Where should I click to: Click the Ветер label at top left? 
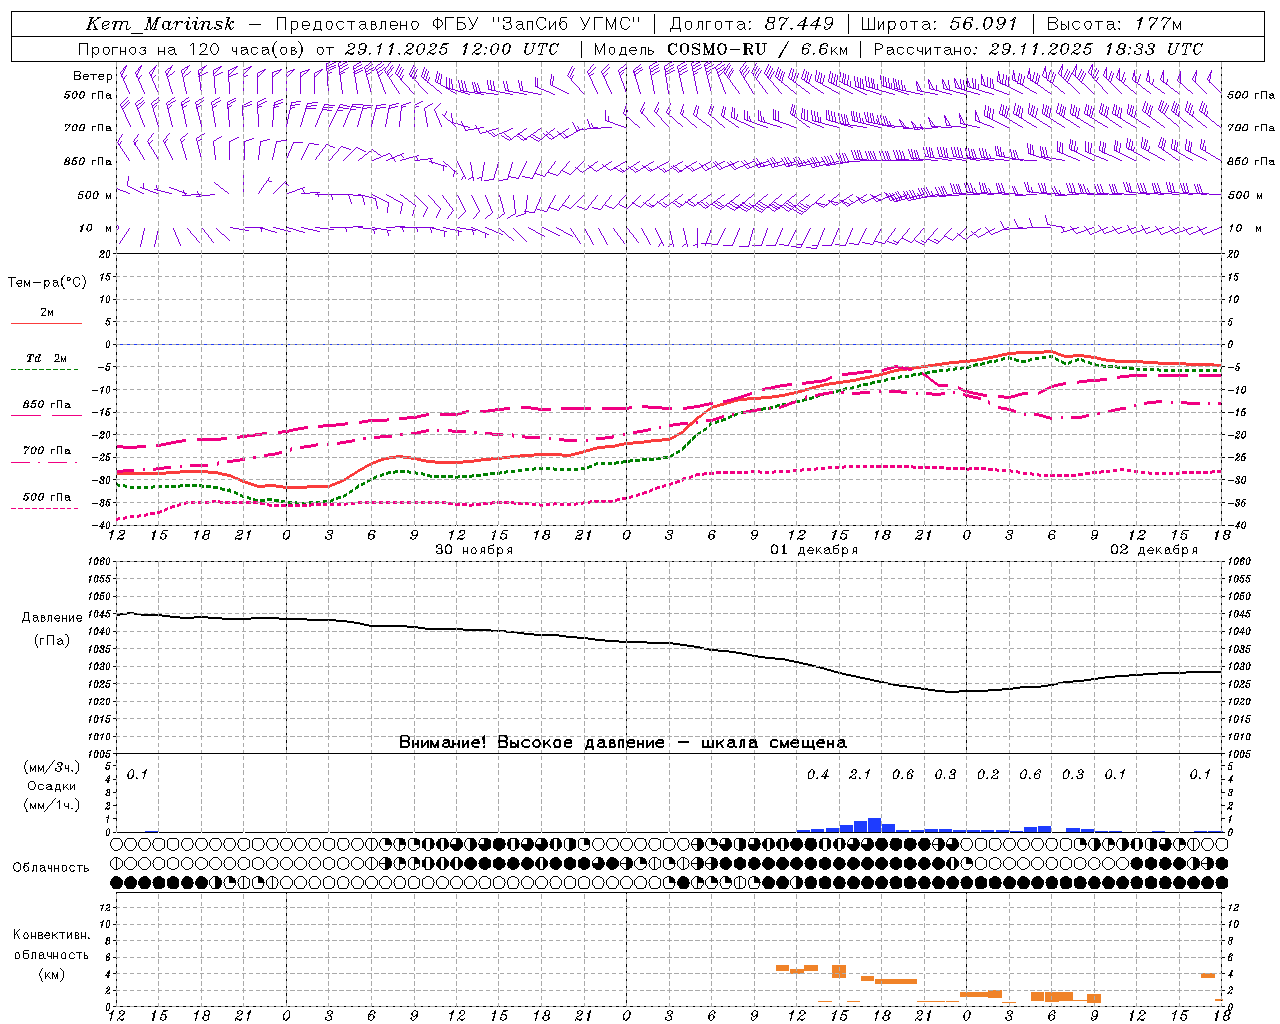(92, 76)
